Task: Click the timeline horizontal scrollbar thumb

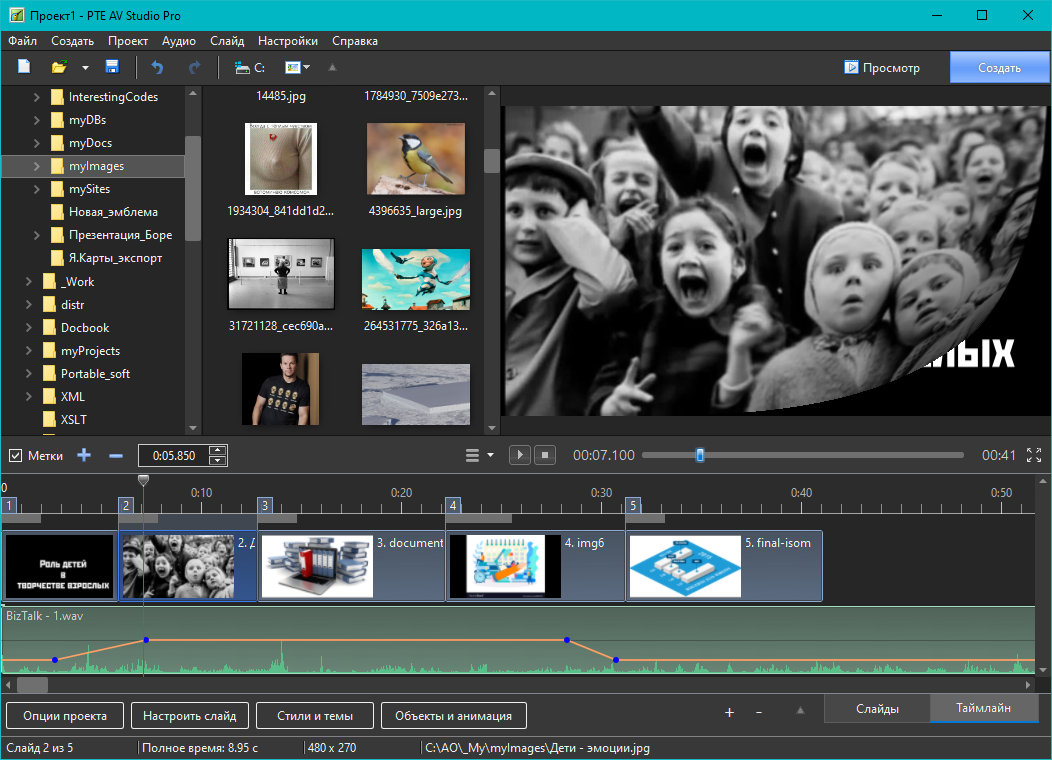Action: pyautogui.click(x=32, y=685)
